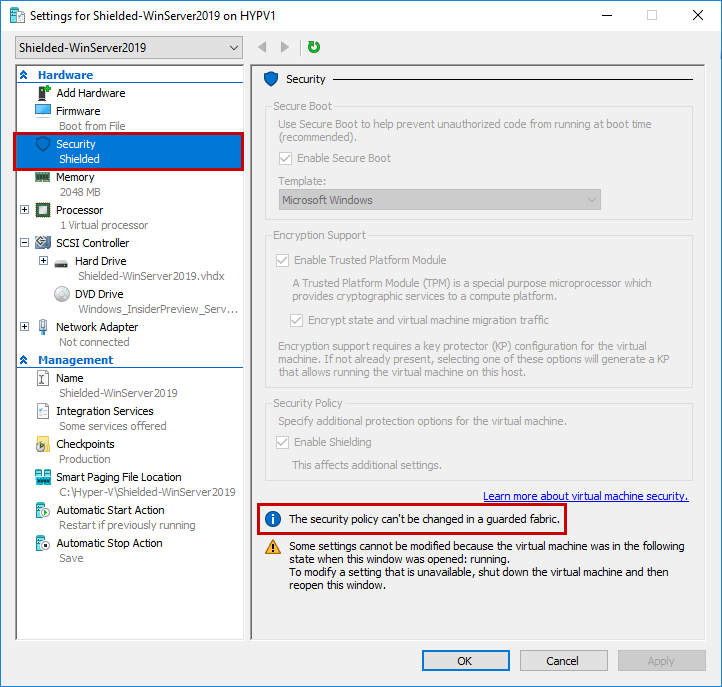
Task: Open the virtual machine selector dropdown
Action: (129, 47)
